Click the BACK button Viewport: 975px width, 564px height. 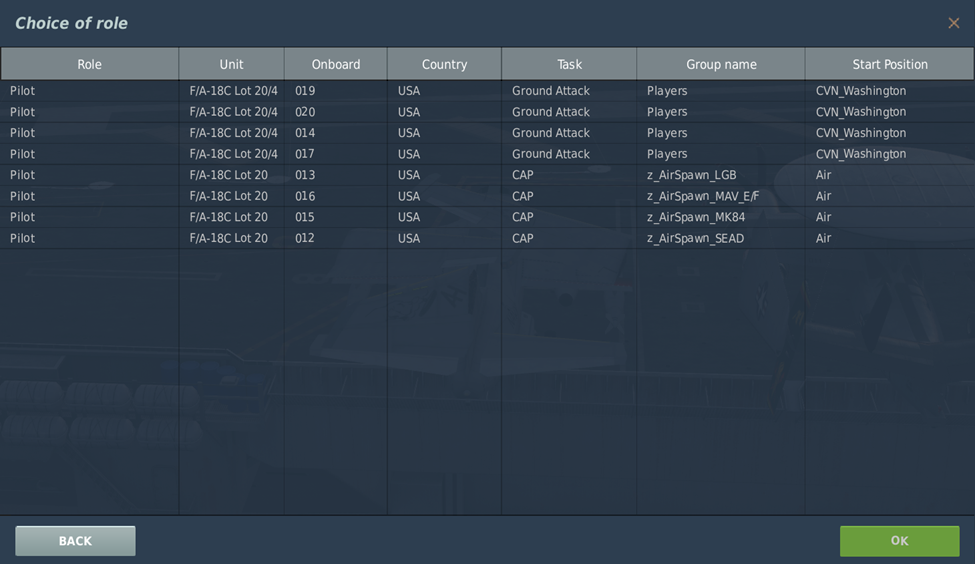click(x=75, y=541)
